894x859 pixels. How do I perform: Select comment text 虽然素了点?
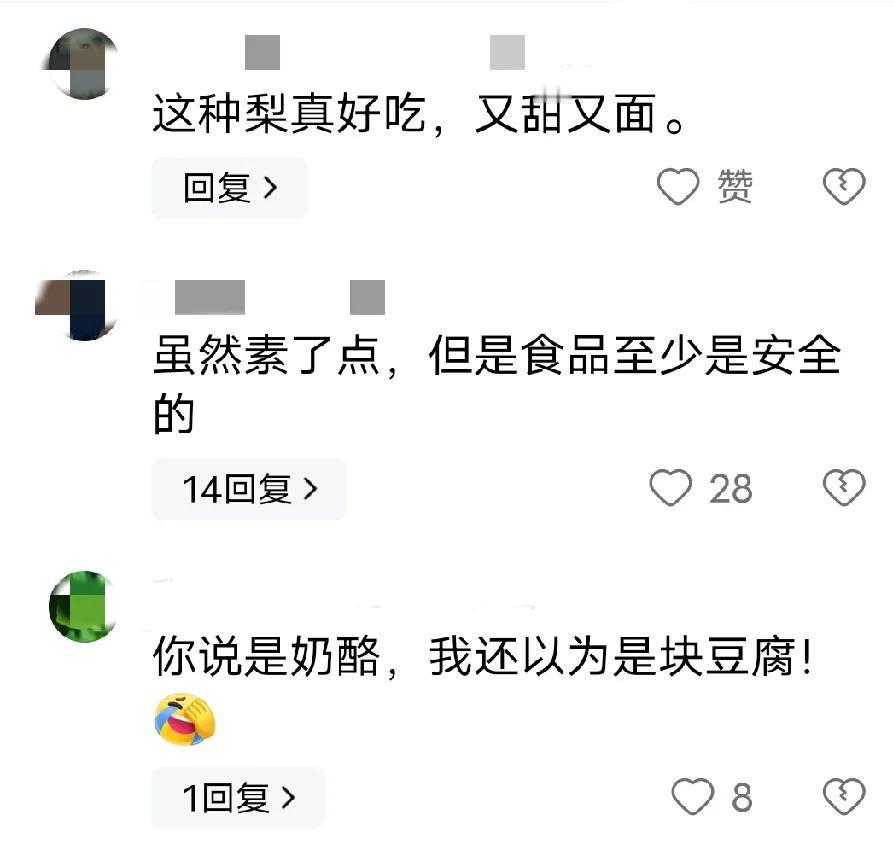[266, 355]
